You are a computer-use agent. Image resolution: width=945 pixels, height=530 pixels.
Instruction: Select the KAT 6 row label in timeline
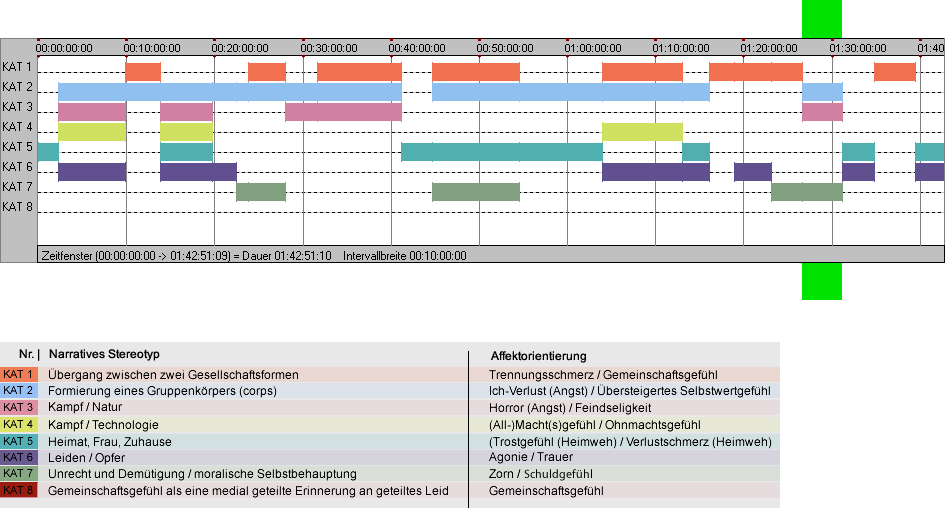point(17,166)
